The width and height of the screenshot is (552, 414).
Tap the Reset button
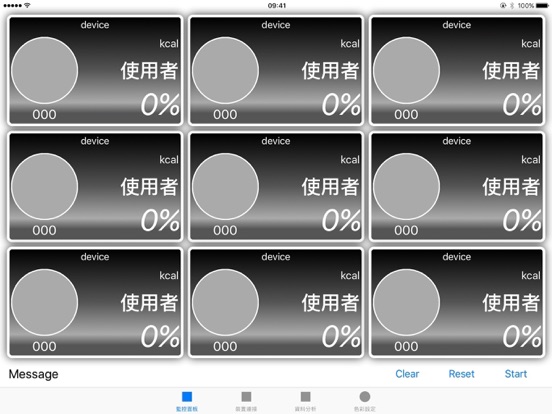461,374
